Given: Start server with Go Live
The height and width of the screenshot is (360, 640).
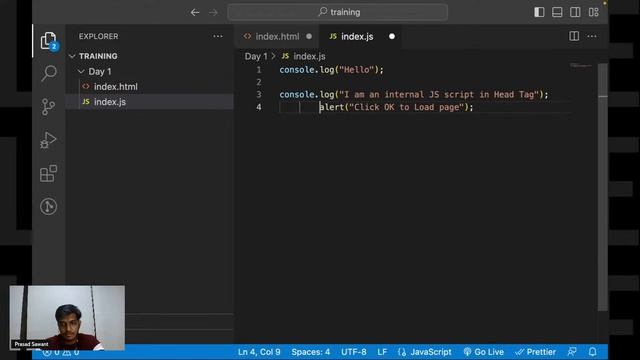Looking at the screenshot, I should pos(484,352).
